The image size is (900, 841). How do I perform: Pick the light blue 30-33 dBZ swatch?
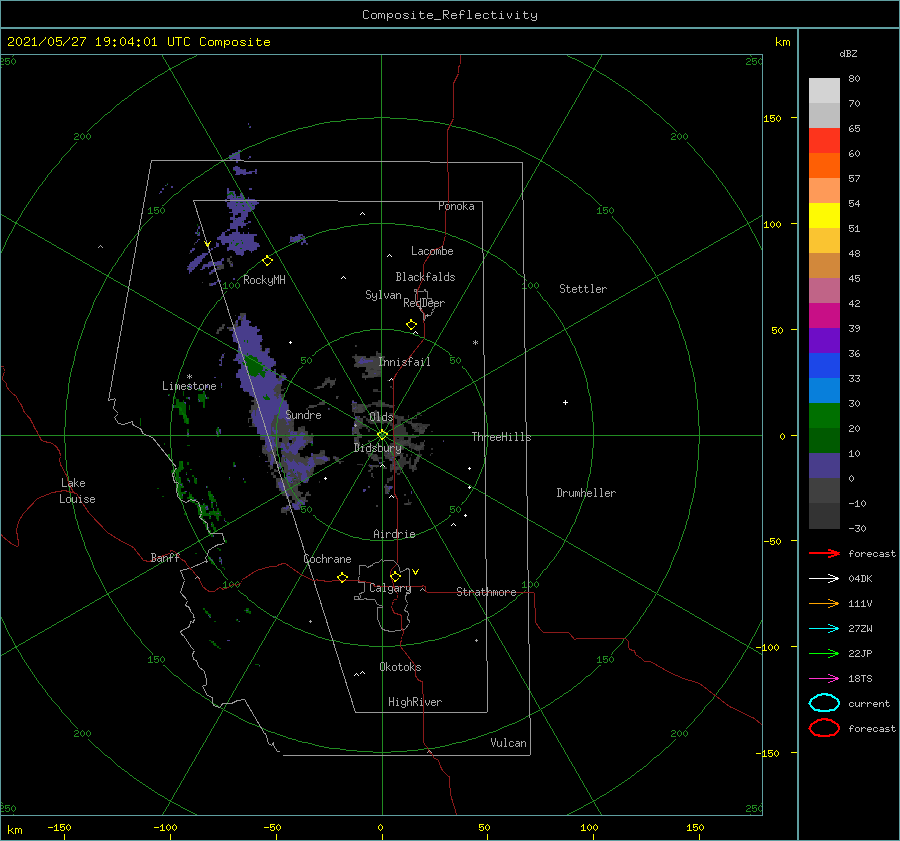pos(824,391)
